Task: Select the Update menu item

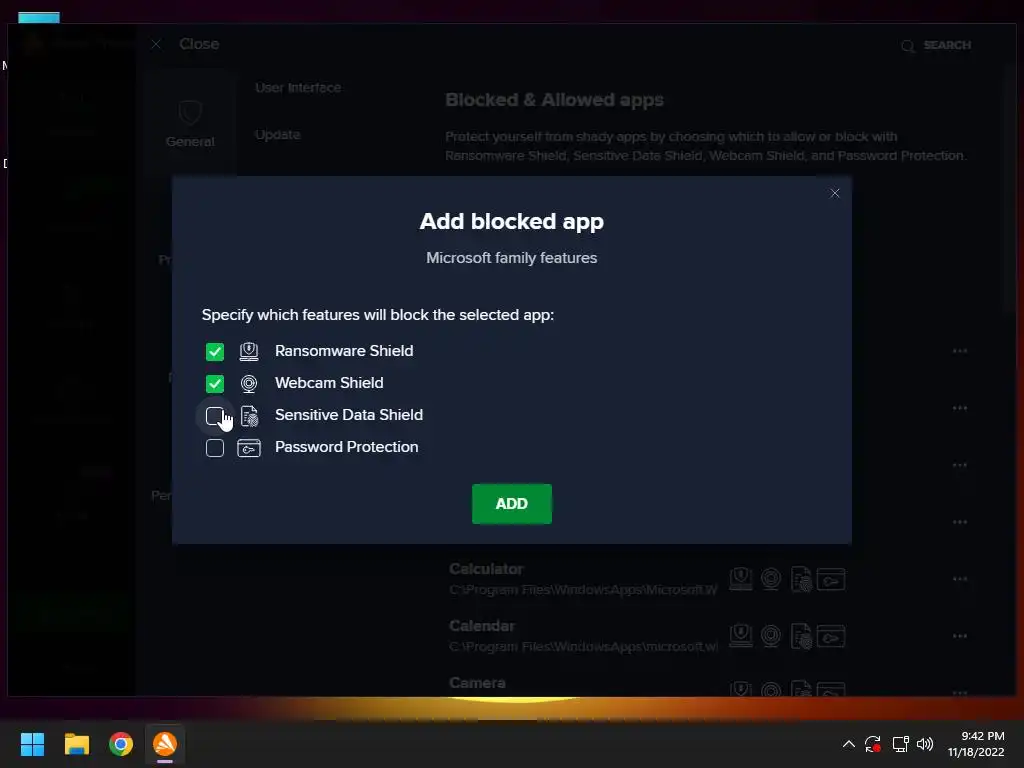Action: pyautogui.click(x=278, y=135)
